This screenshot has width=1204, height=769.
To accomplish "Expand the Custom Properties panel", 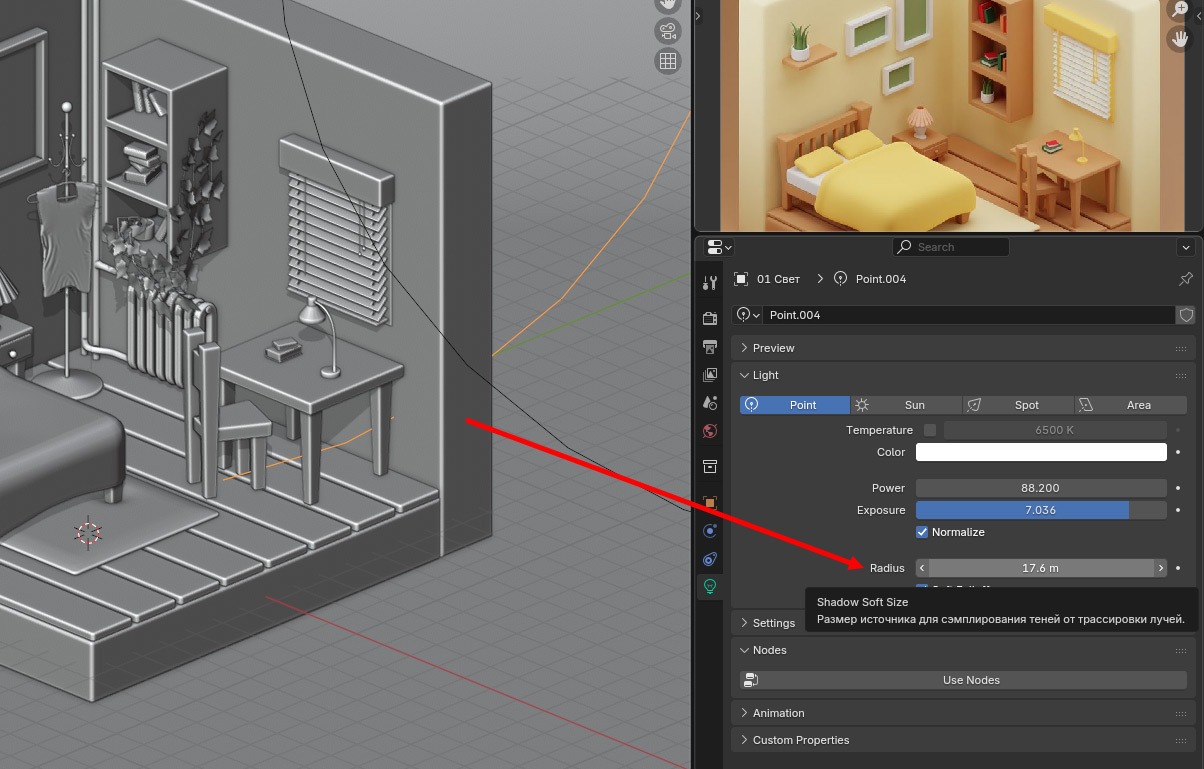I will pyautogui.click(x=800, y=740).
